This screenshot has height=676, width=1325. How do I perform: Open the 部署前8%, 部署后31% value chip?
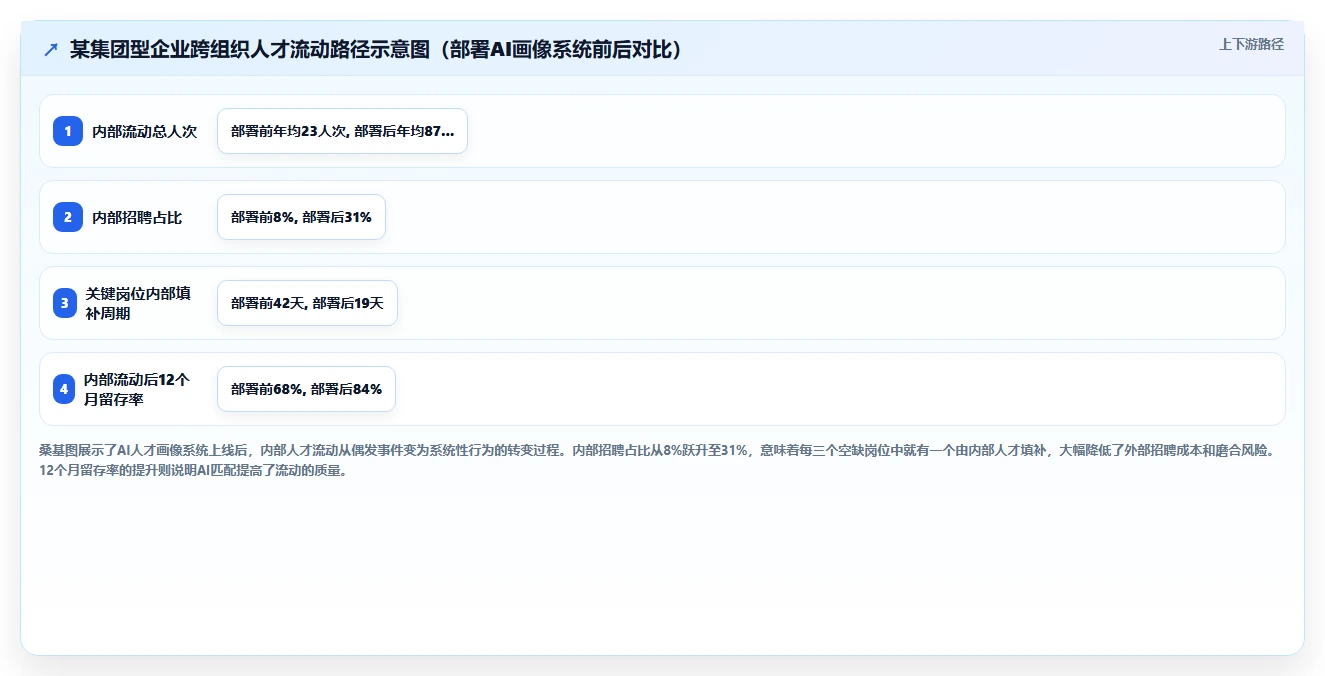[x=301, y=217]
